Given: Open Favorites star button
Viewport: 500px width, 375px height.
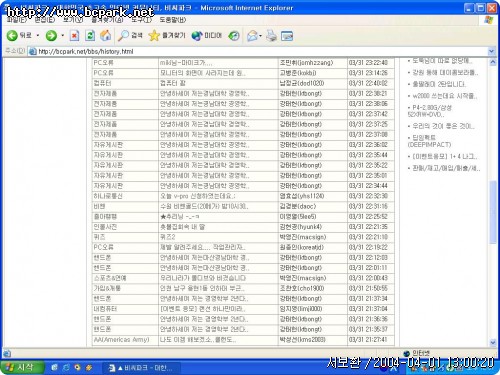Looking at the screenshot, I should click(x=167, y=35).
